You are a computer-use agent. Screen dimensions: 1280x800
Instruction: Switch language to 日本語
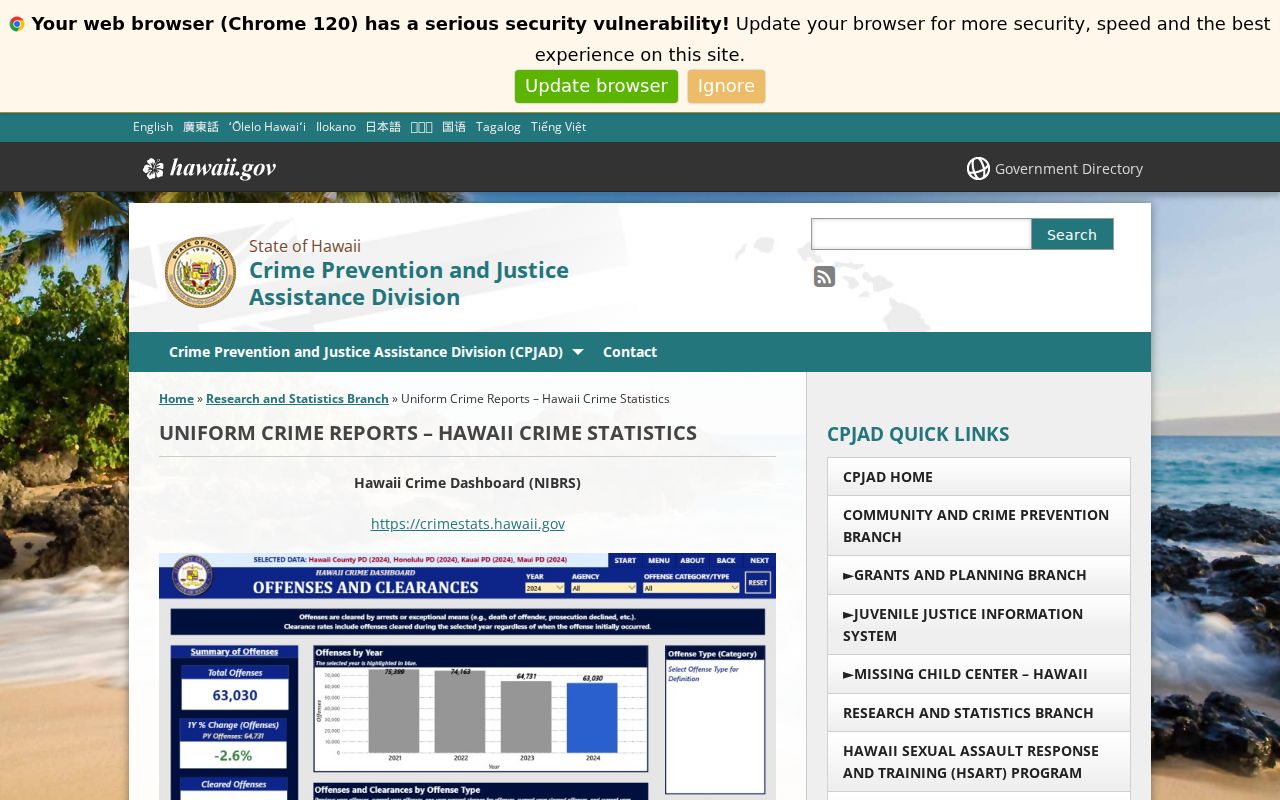pos(383,127)
